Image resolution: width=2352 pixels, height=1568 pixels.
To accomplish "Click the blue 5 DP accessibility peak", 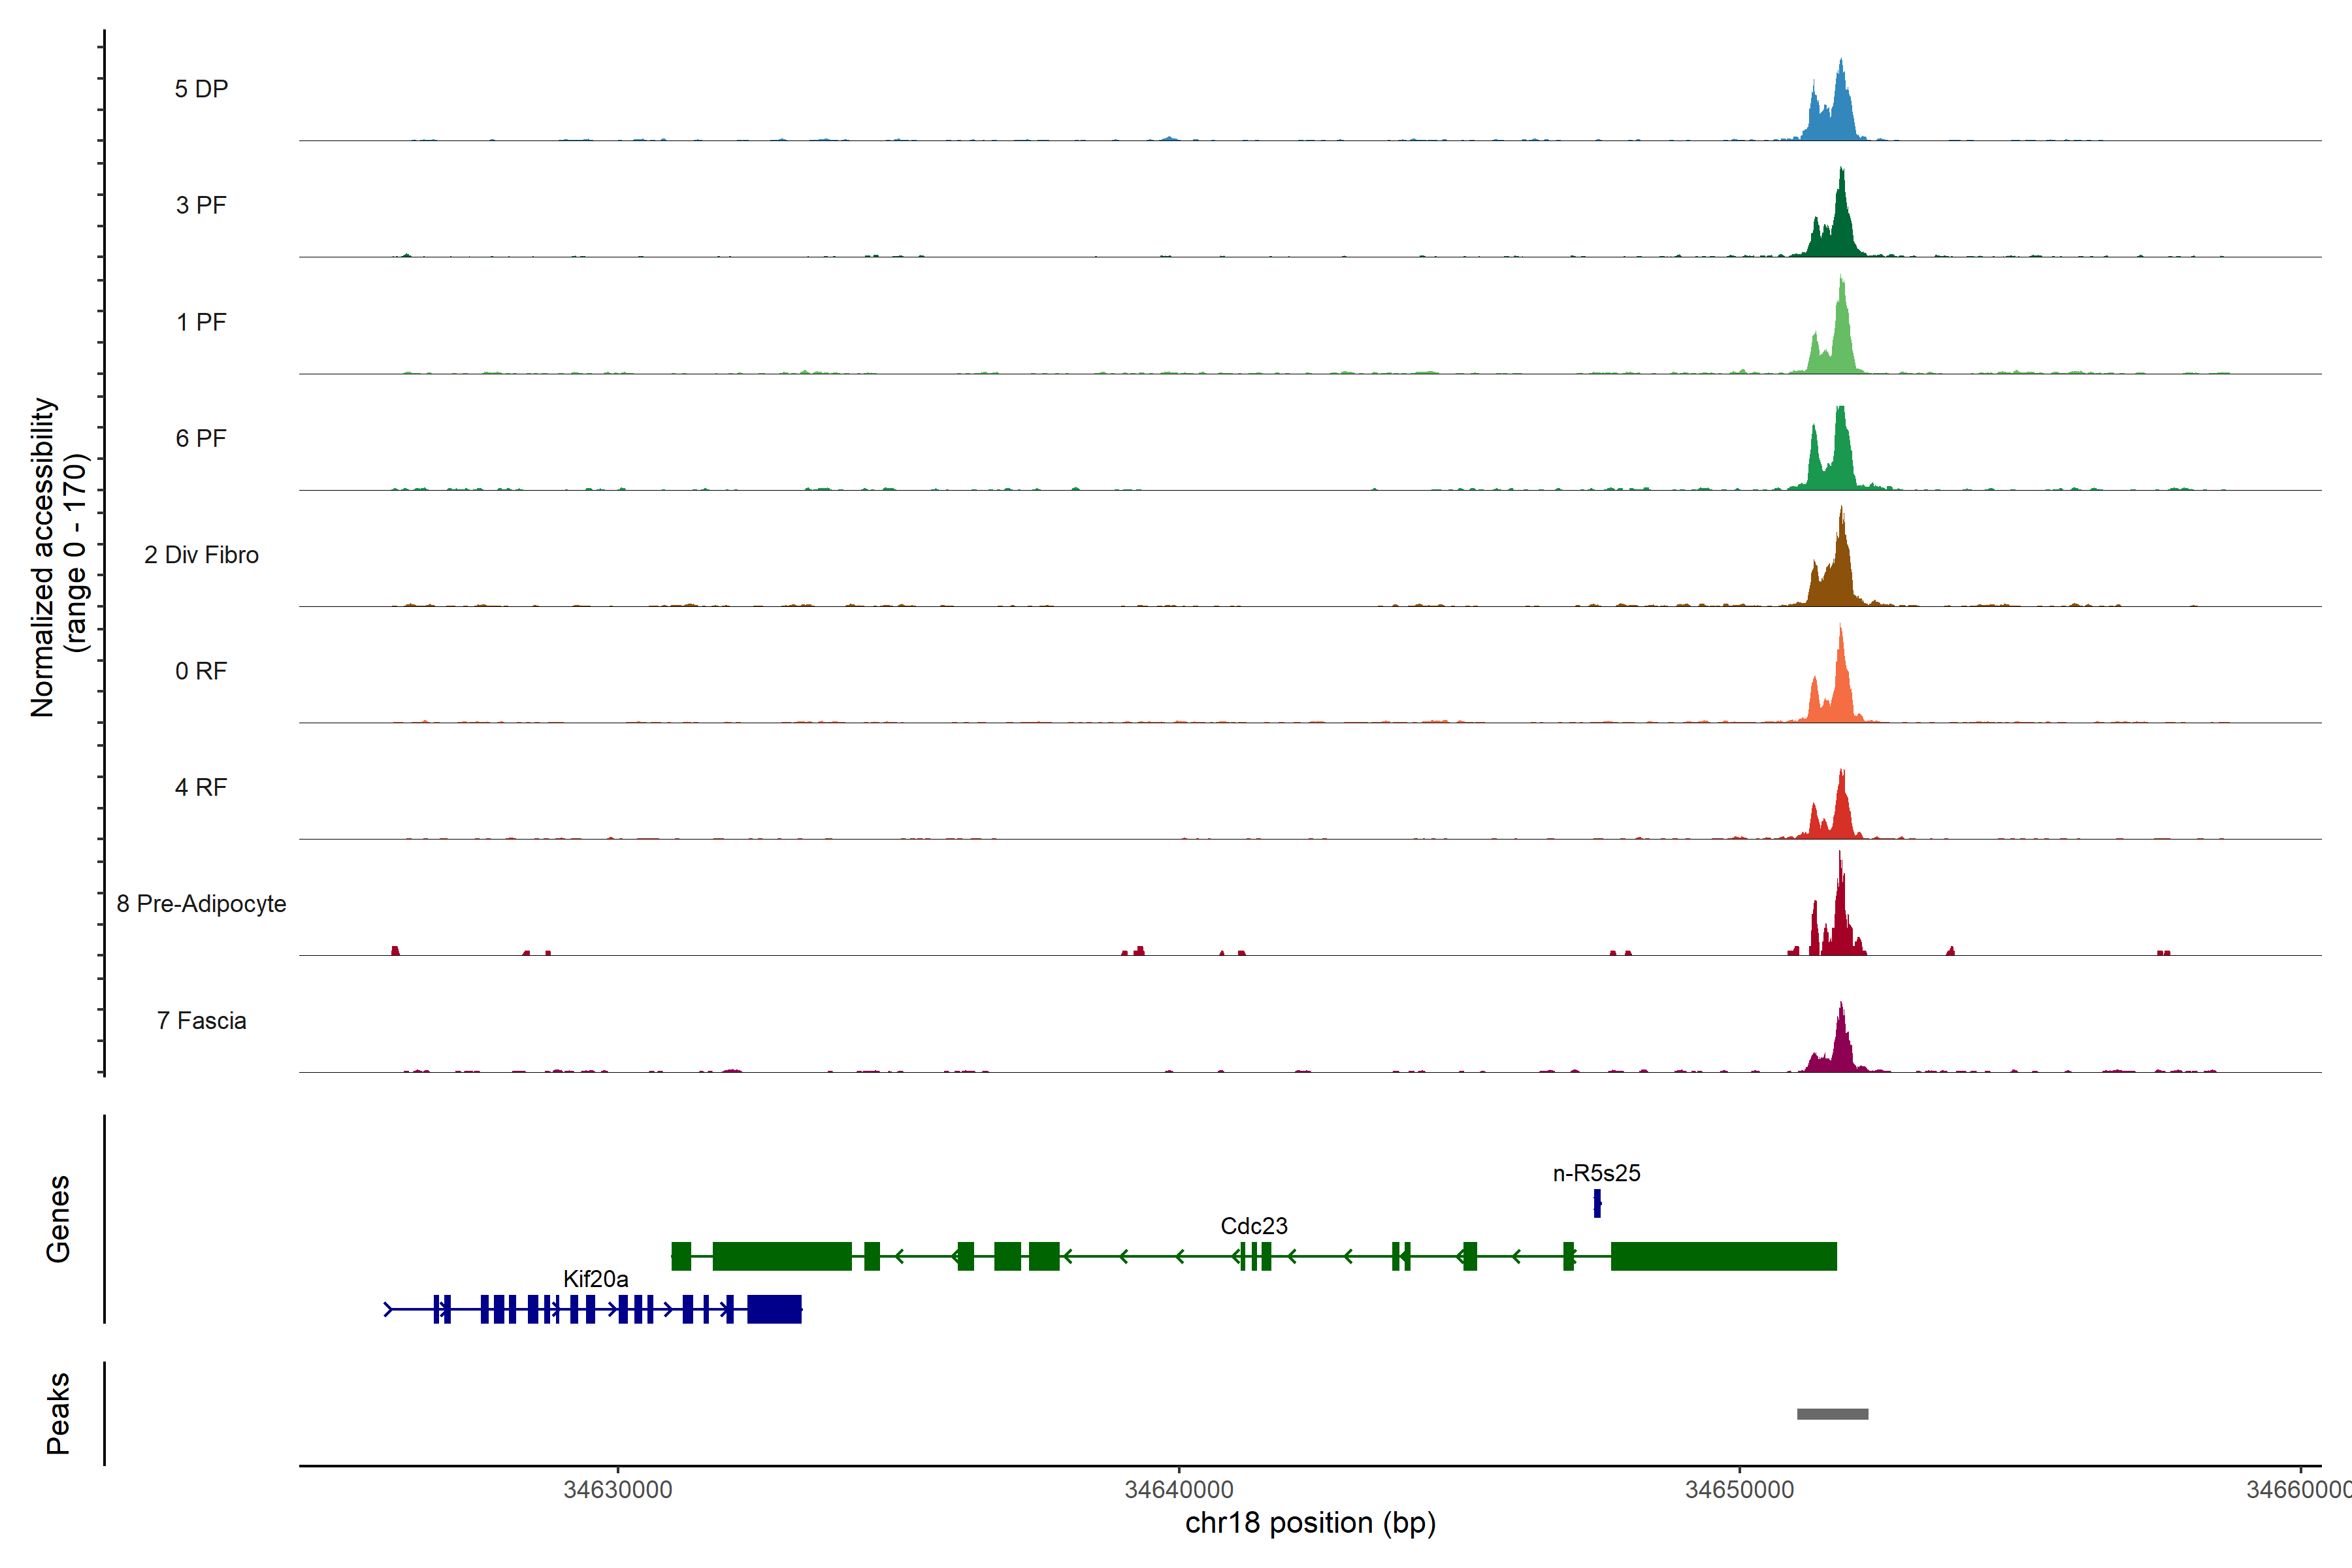I will [x=1838, y=112].
